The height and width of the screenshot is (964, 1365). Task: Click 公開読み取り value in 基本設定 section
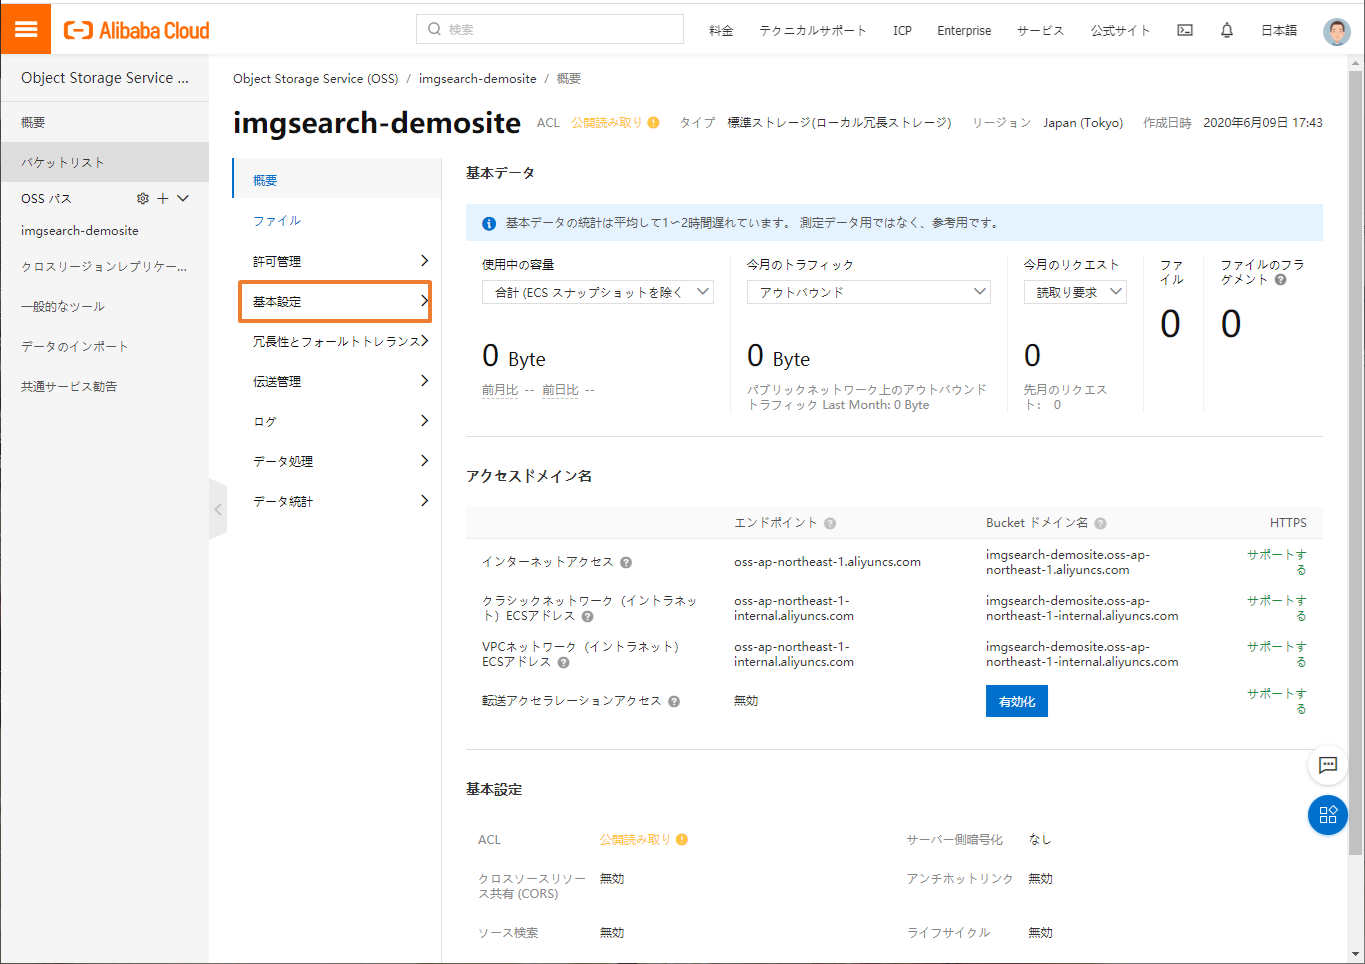[636, 839]
